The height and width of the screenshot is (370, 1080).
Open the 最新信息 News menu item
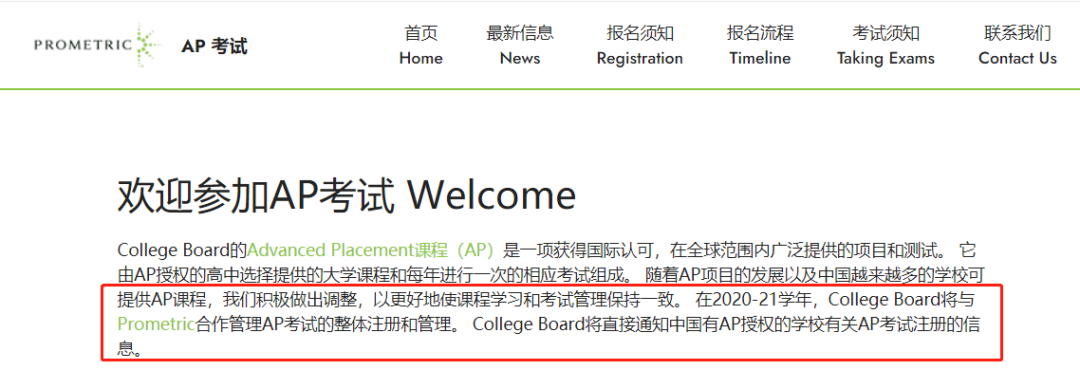pyautogui.click(x=520, y=45)
